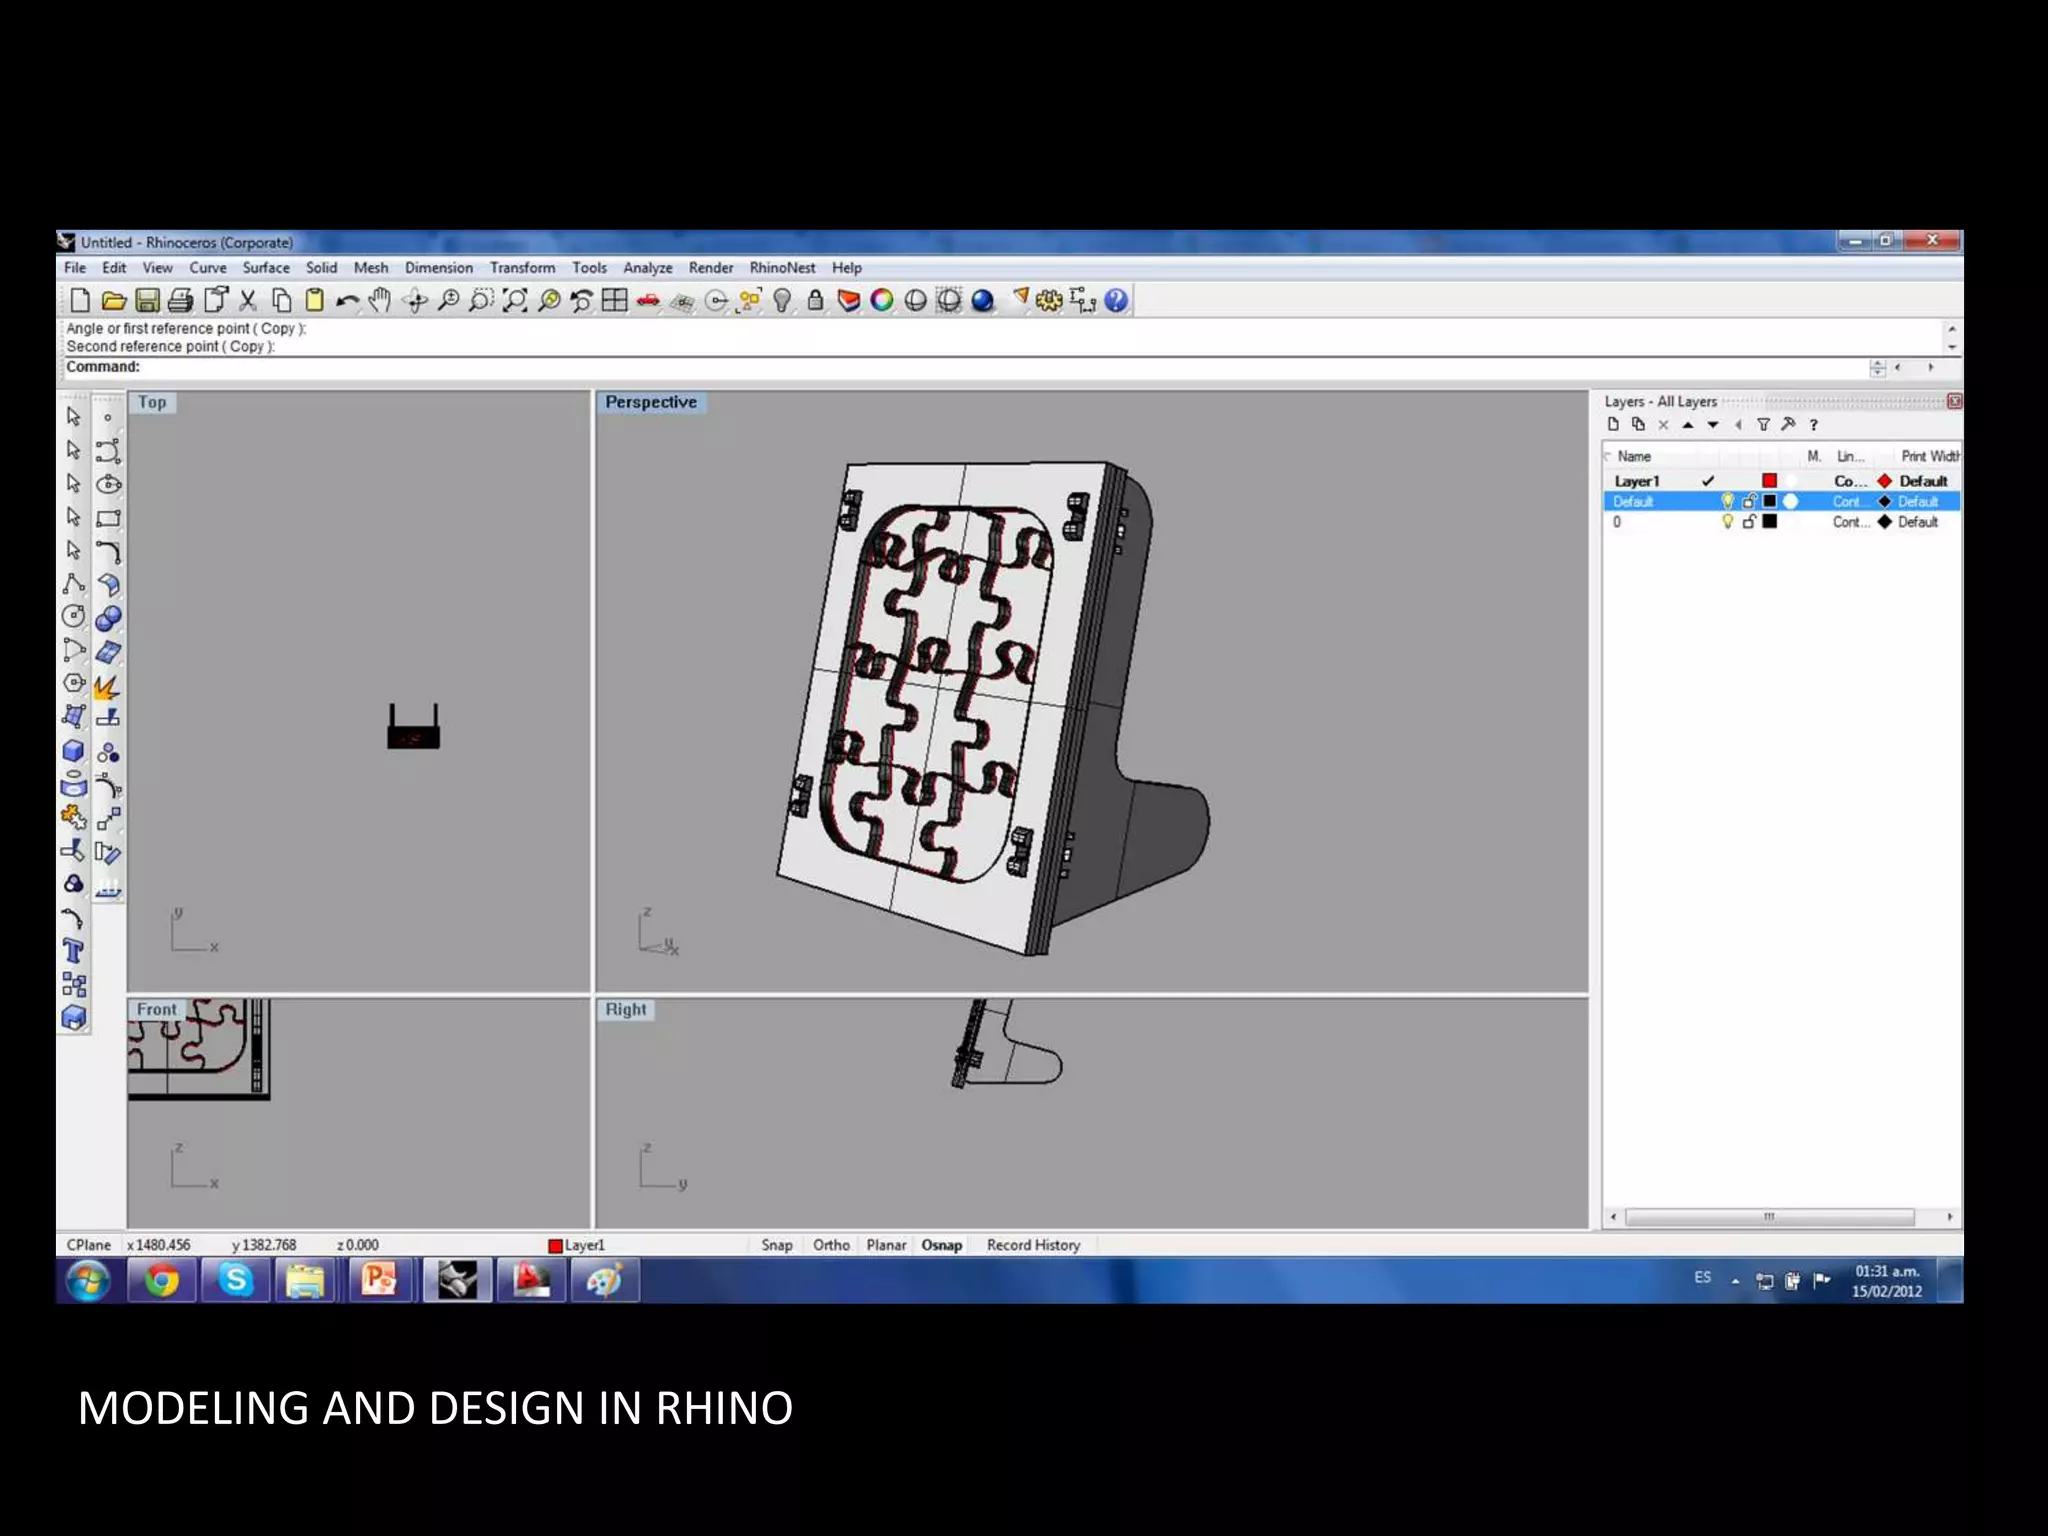Click the Print Width column header
This screenshot has width=2048, height=1536.
click(1930, 456)
